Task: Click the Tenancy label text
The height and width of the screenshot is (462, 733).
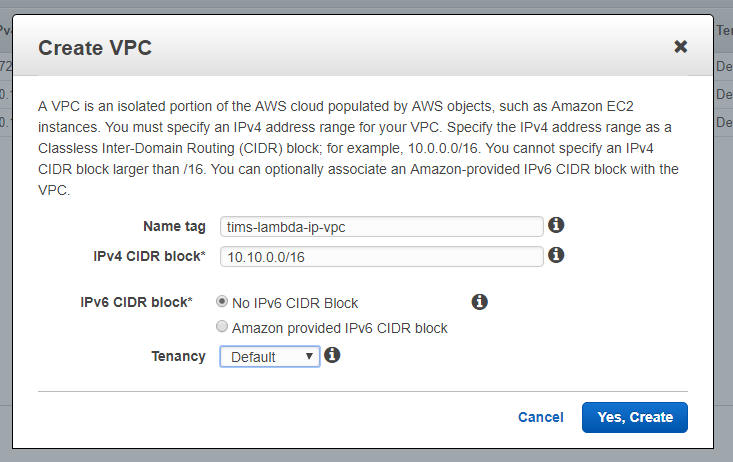Action: (x=178, y=356)
